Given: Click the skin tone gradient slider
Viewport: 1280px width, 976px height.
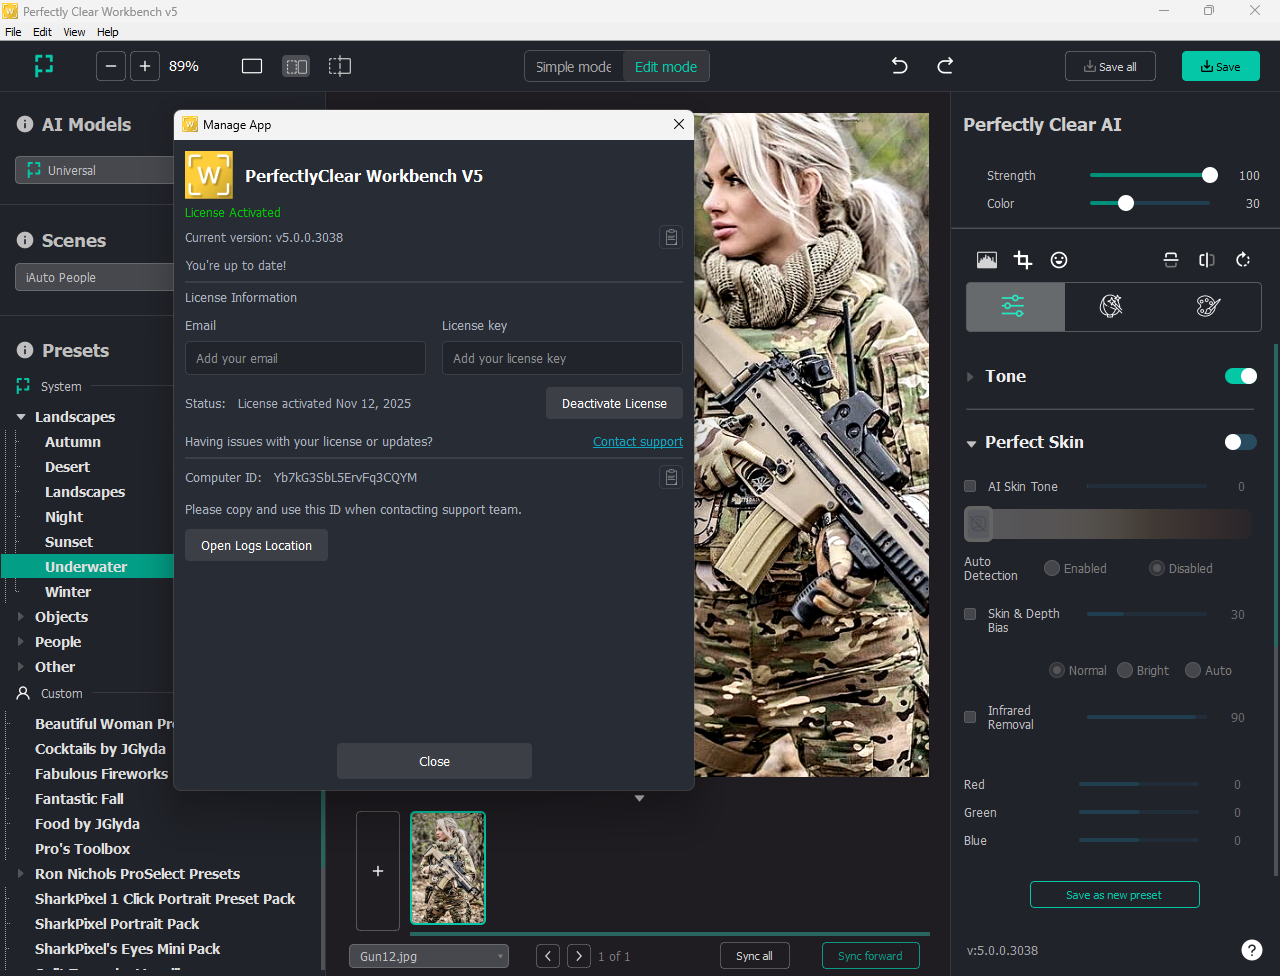Looking at the screenshot, I should [x=1107, y=524].
